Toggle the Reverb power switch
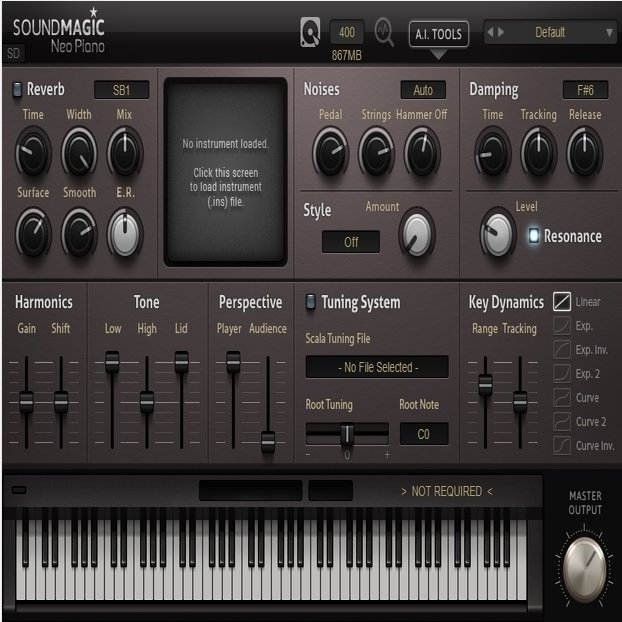The image size is (622, 622). (17, 89)
